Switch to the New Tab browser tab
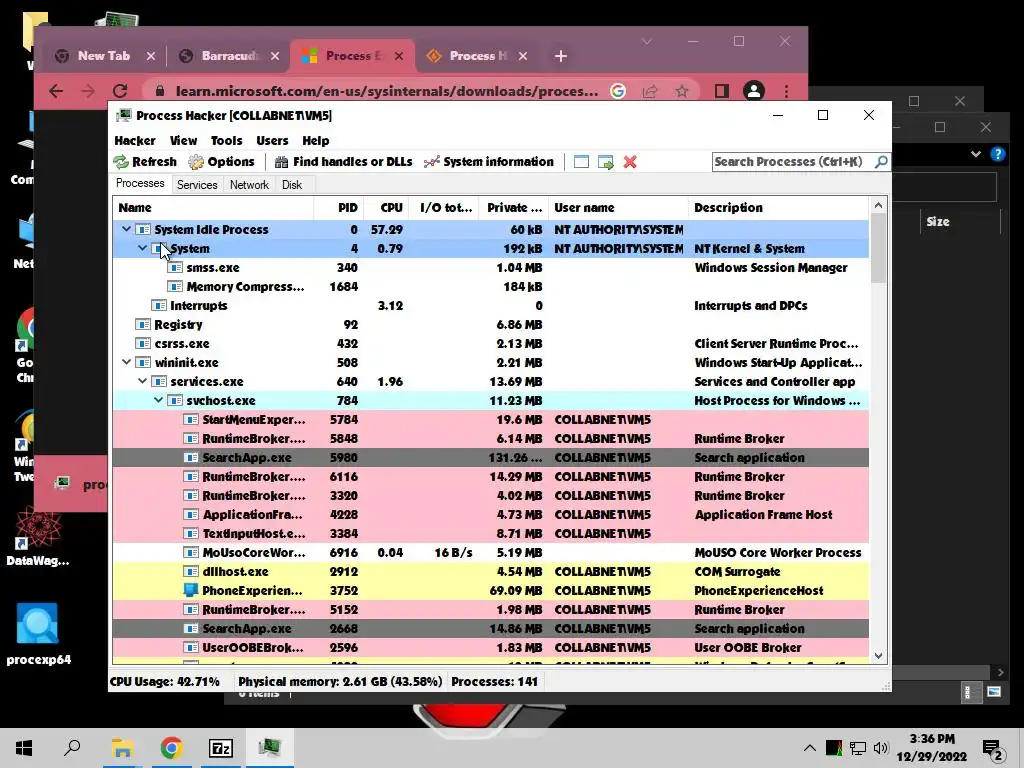1024x768 pixels. click(x=104, y=56)
